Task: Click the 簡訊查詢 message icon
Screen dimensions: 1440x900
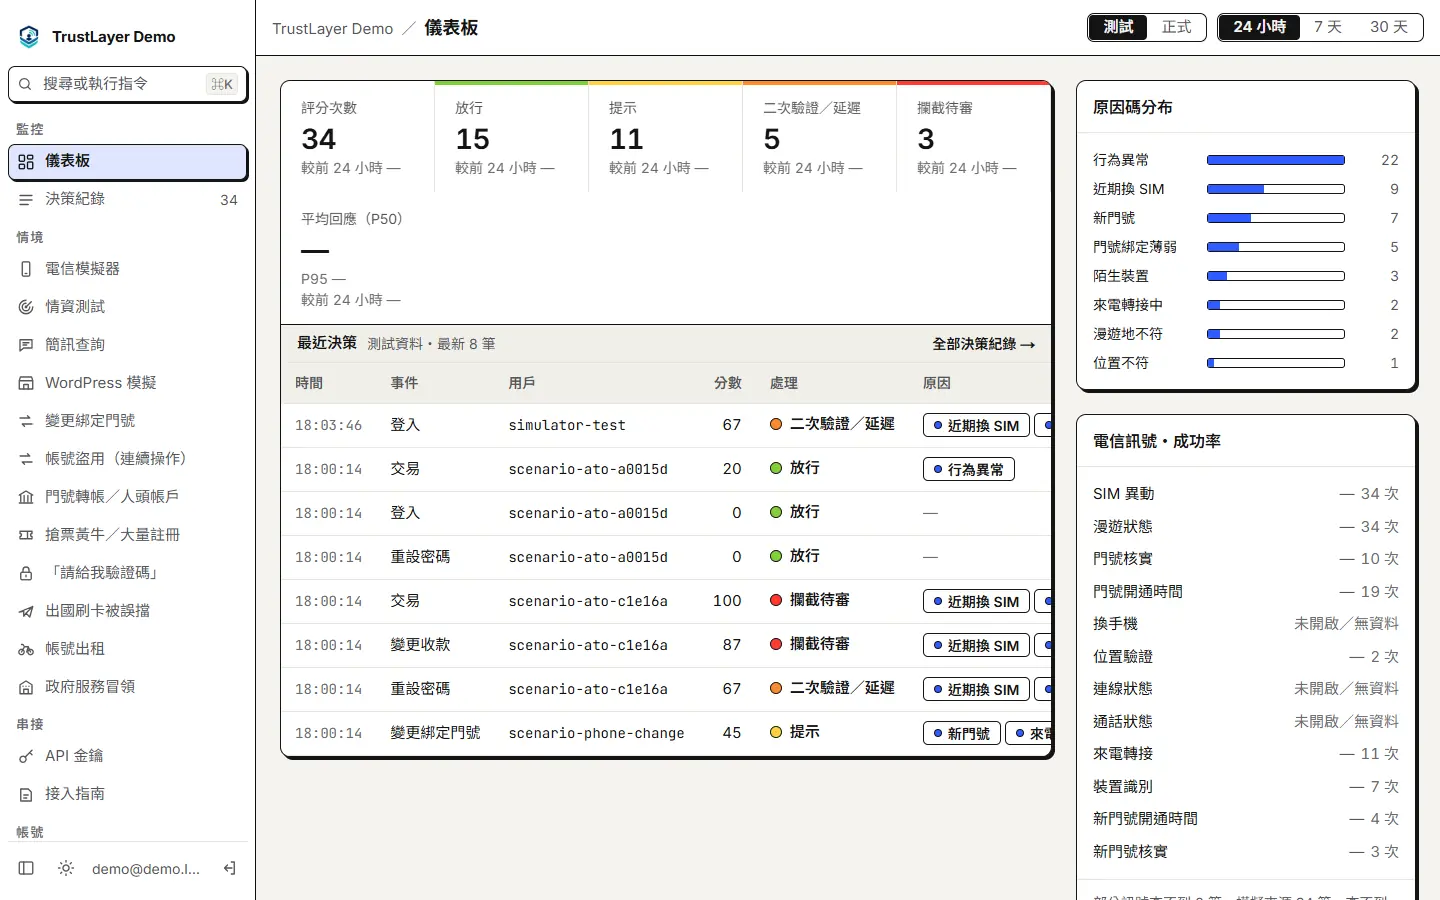Action: 26,345
